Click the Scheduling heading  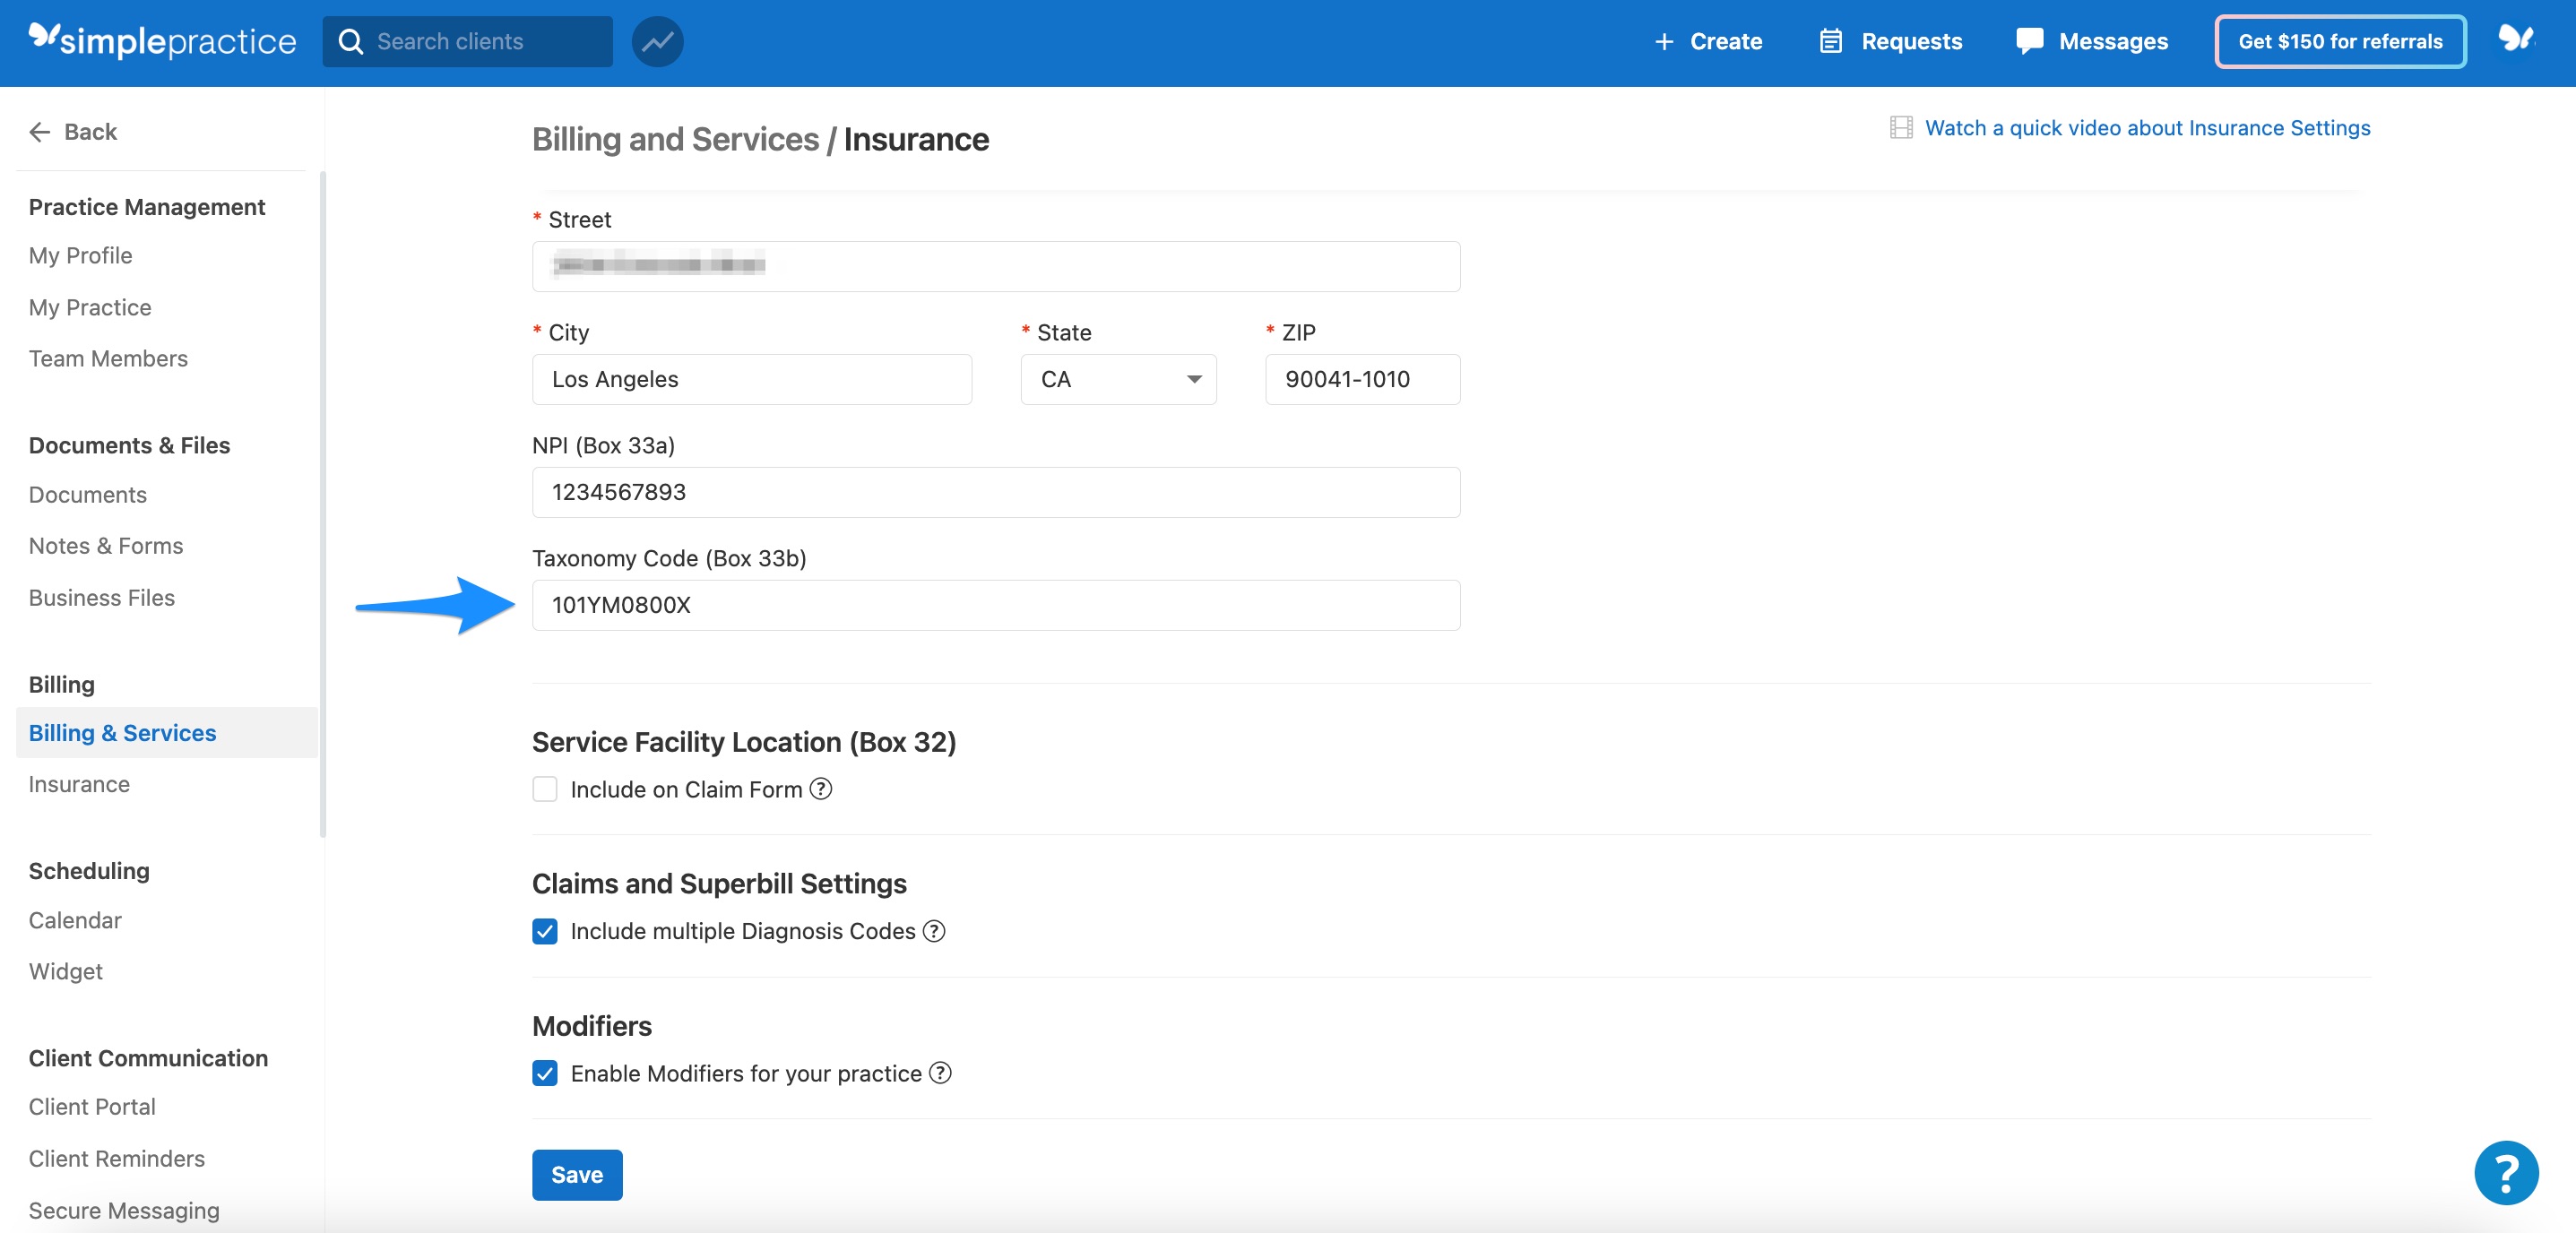coord(89,870)
